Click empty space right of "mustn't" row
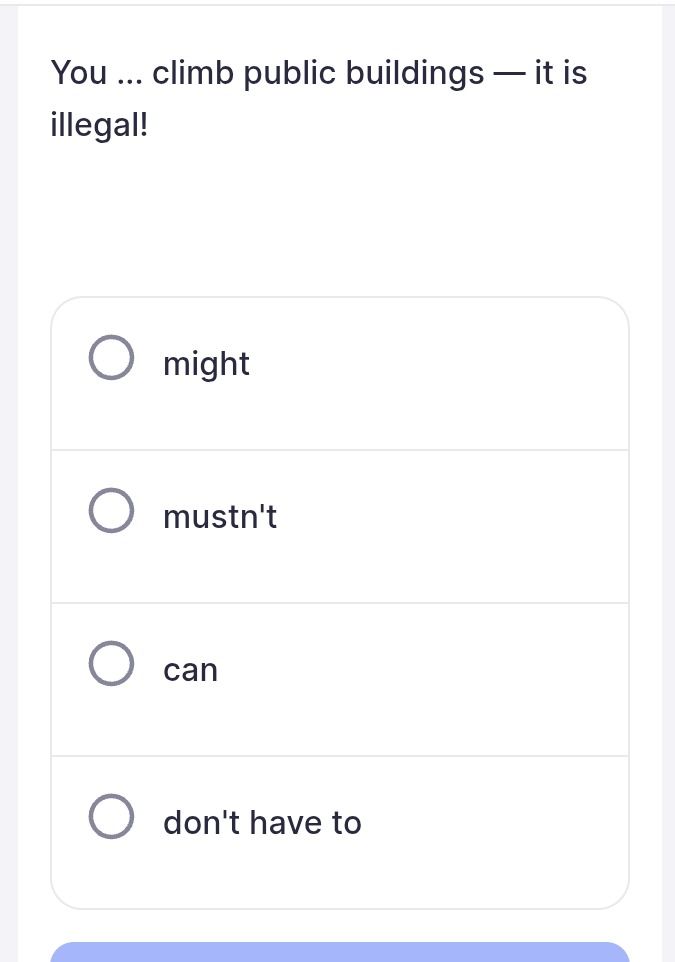The width and height of the screenshot is (675, 962). (453, 526)
